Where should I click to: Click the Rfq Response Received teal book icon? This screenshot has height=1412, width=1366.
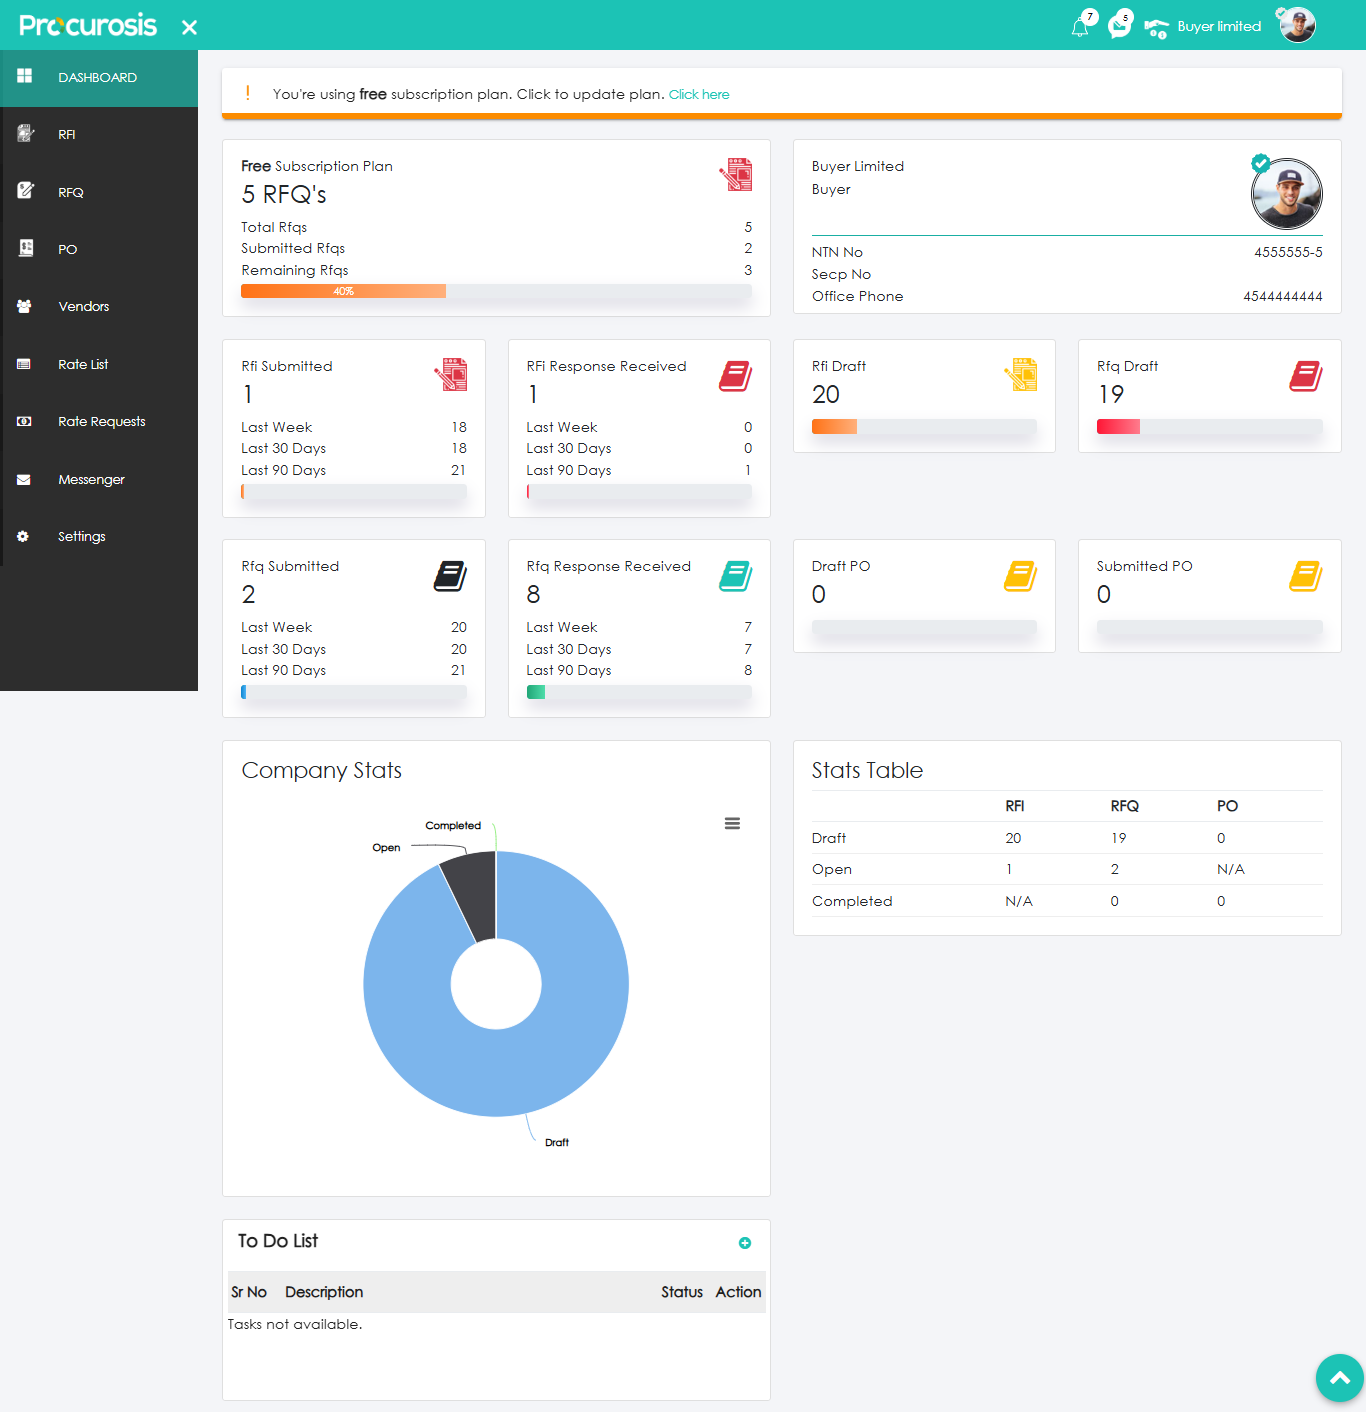tap(735, 576)
